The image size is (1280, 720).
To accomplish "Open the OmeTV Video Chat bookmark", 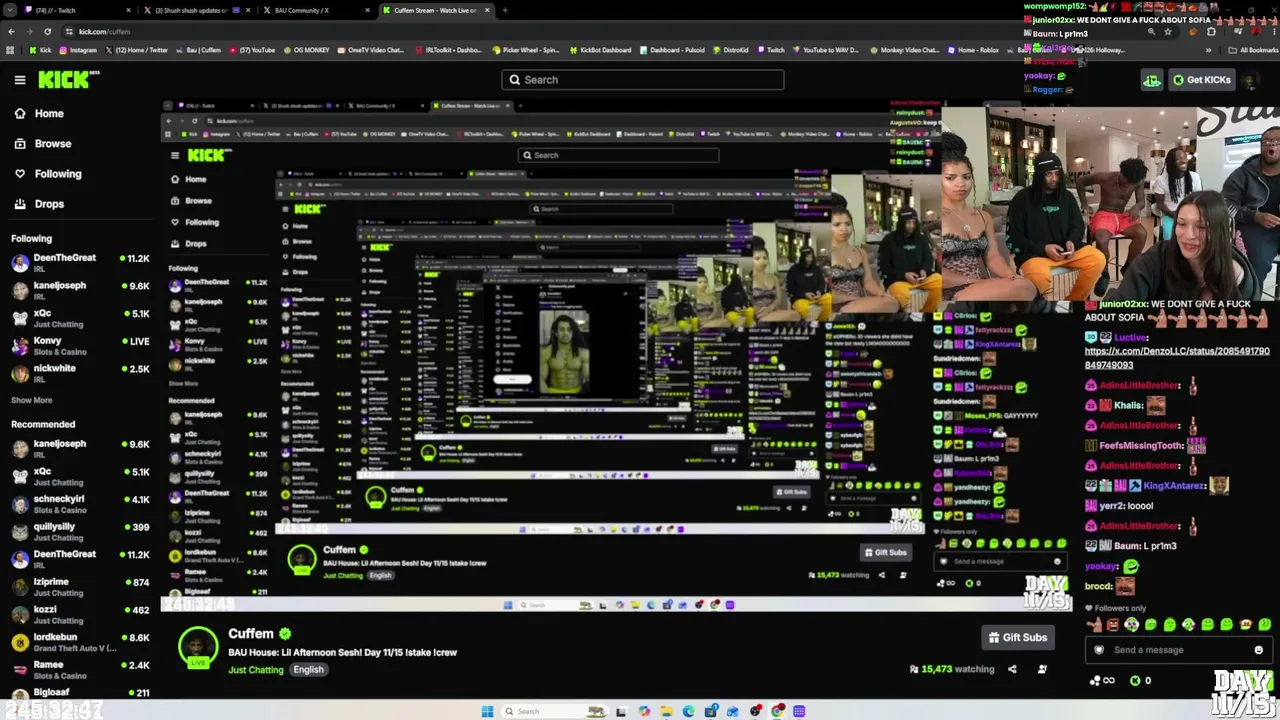I will 371,50.
